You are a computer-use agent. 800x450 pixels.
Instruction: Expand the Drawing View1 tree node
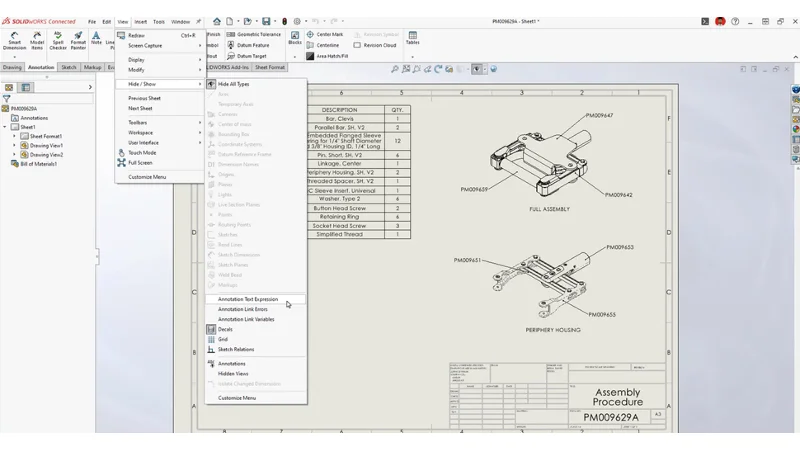point(14,146)
